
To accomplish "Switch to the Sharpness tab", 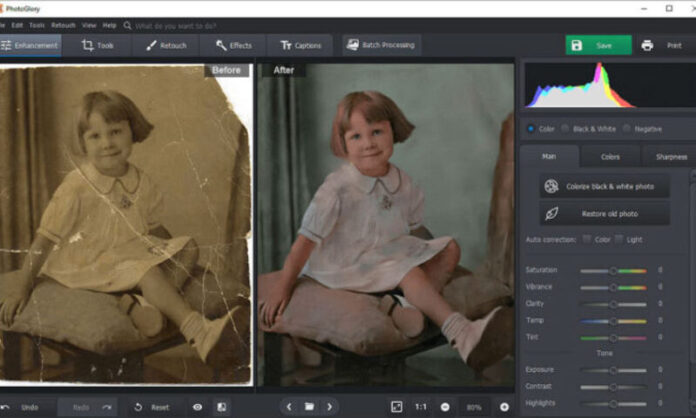I will tap(670, 157).
